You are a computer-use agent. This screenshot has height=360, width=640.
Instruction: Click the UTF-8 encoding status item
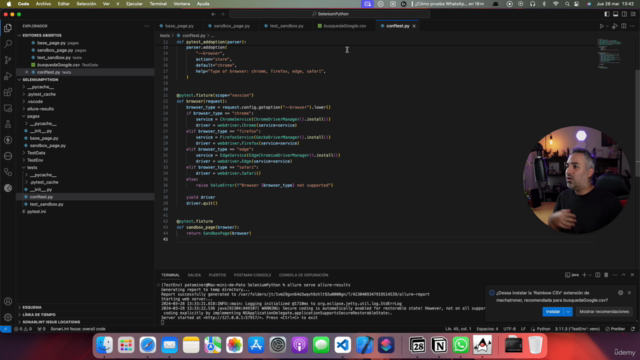[x=509, y=329]
